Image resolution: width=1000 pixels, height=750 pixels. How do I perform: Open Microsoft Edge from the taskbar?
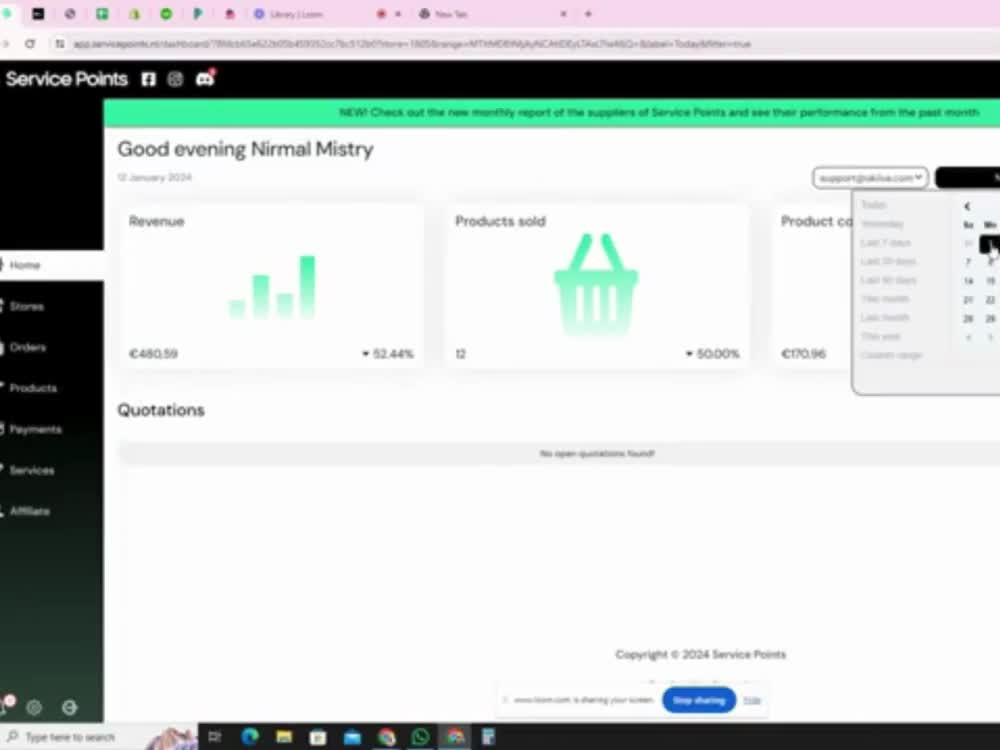250,737
